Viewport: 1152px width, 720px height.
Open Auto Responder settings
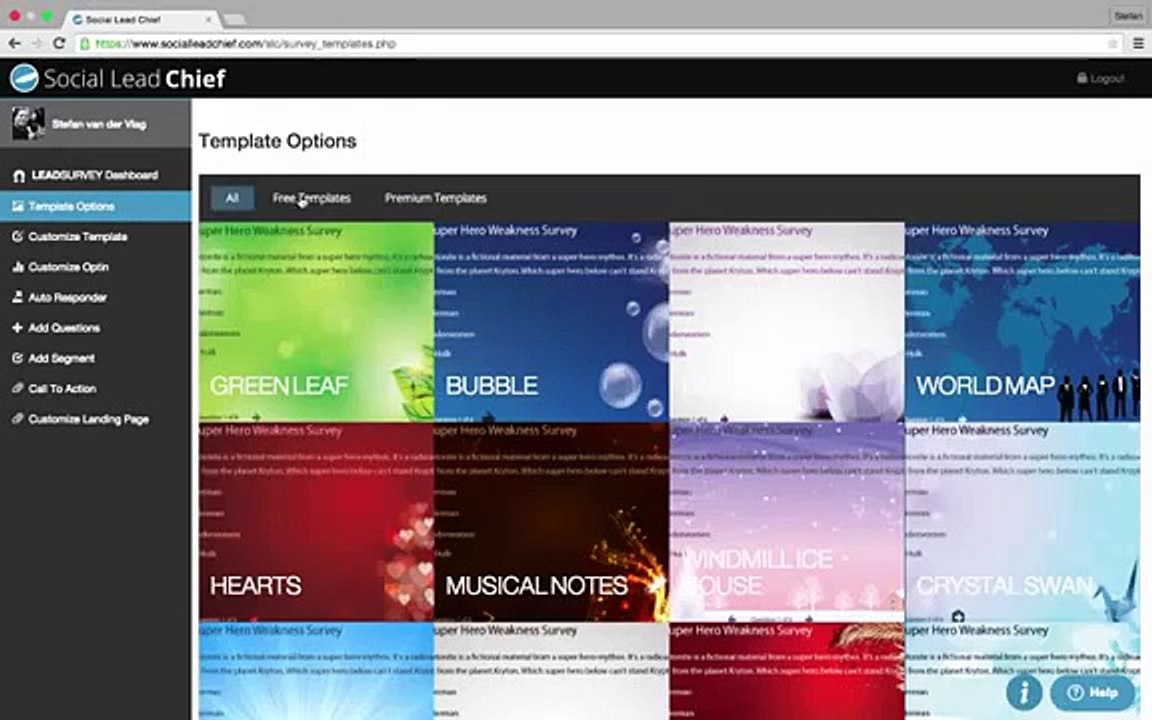[x=96, y=297]
